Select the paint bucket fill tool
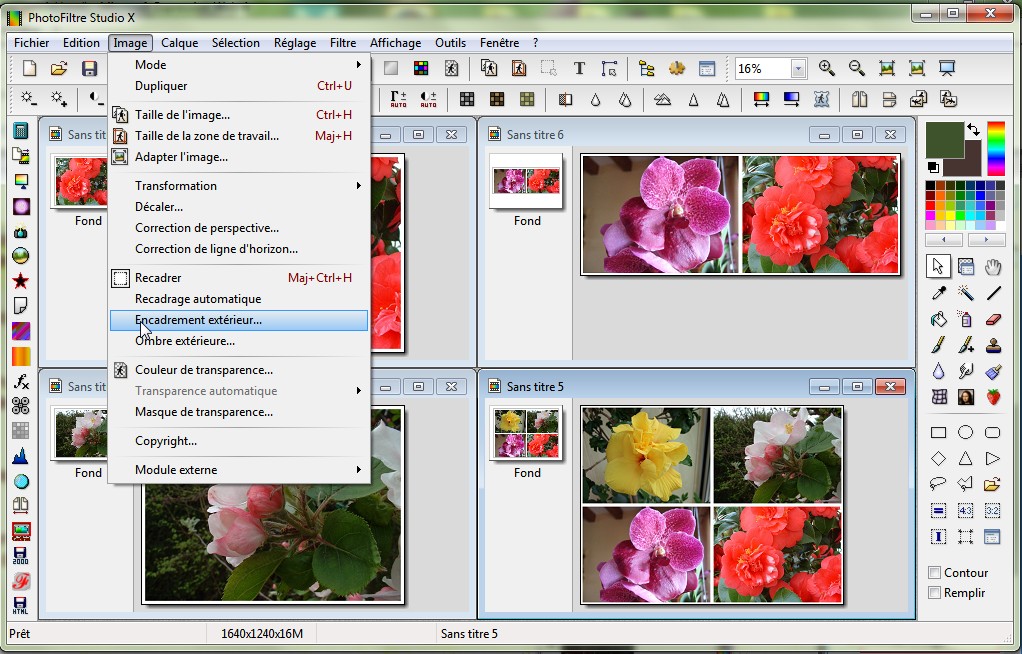Screen dimensions: 1022x654 click(x=939, y=319)
